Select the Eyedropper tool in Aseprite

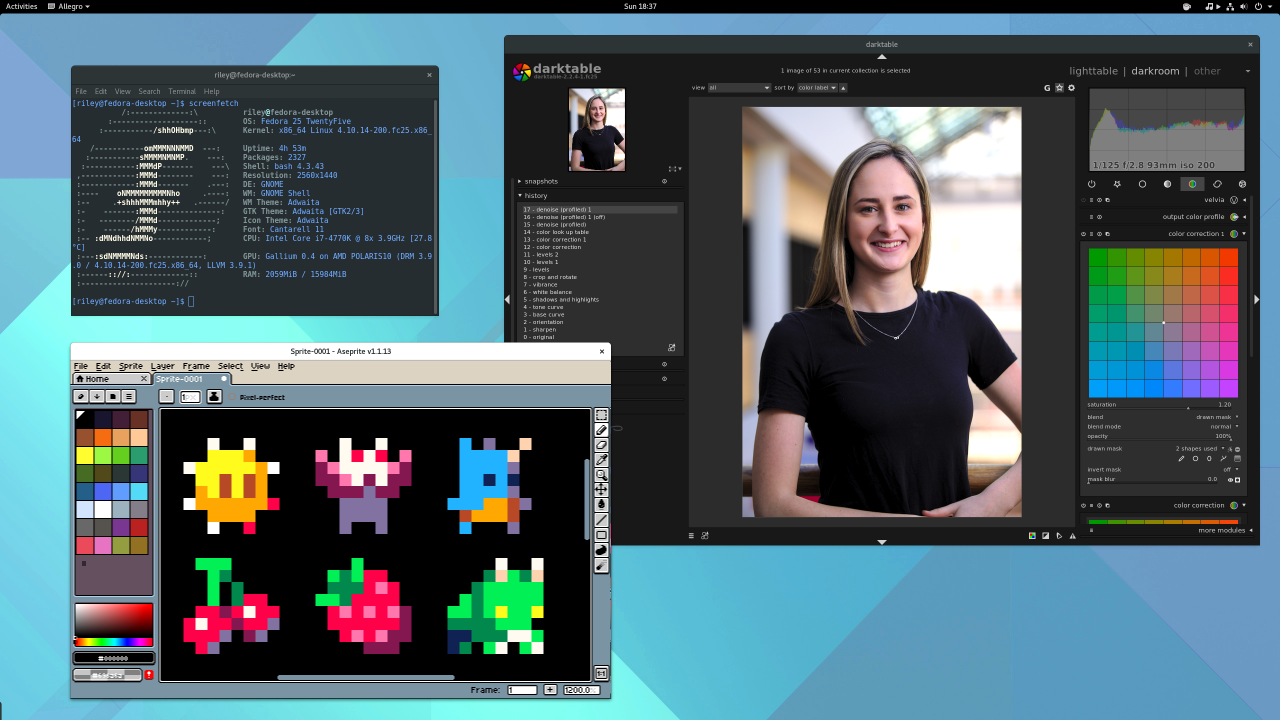click(x=601, y=460)
